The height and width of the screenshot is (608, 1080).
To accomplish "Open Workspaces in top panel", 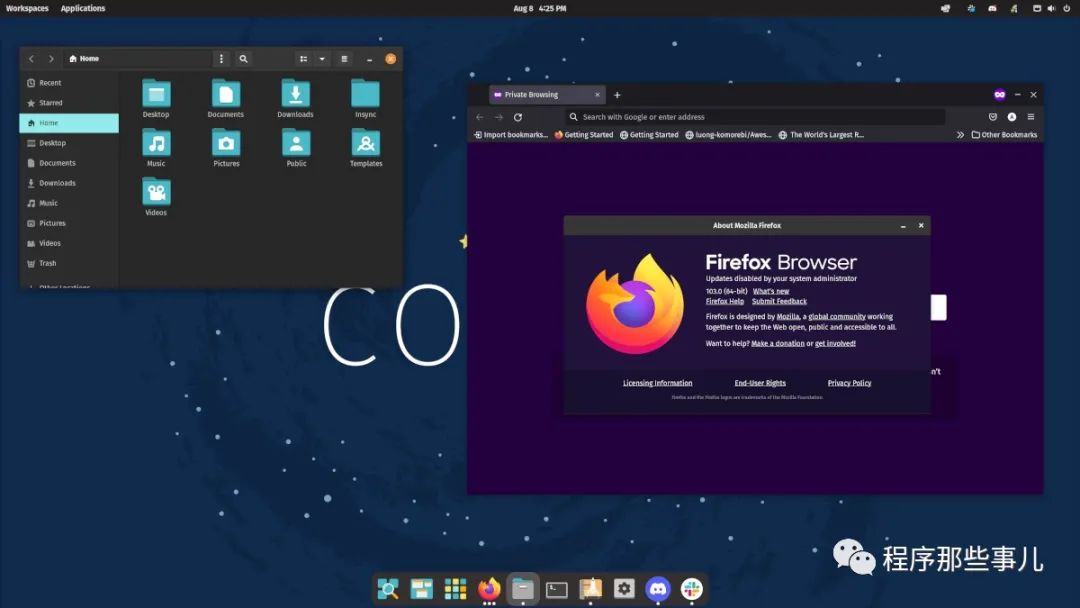I will click(27, 8).
